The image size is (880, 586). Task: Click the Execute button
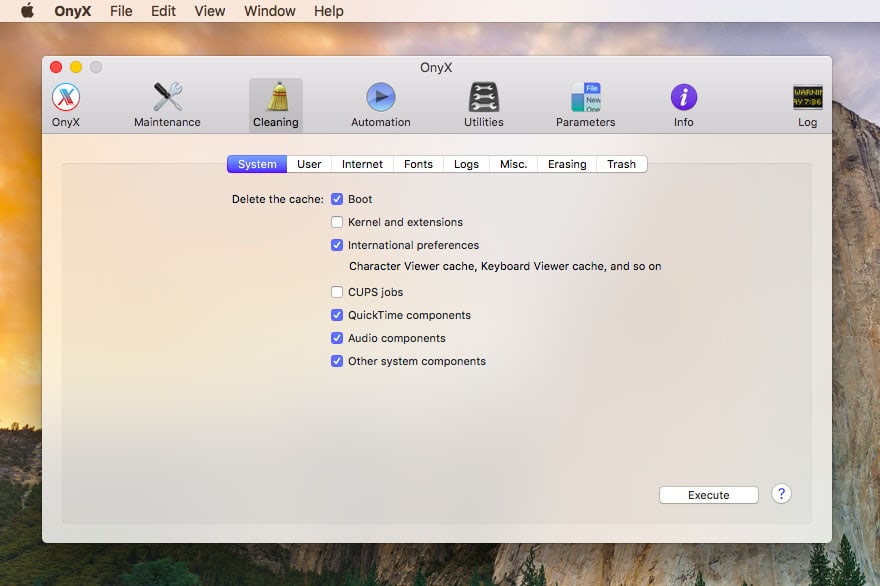(x=708, y=495)
